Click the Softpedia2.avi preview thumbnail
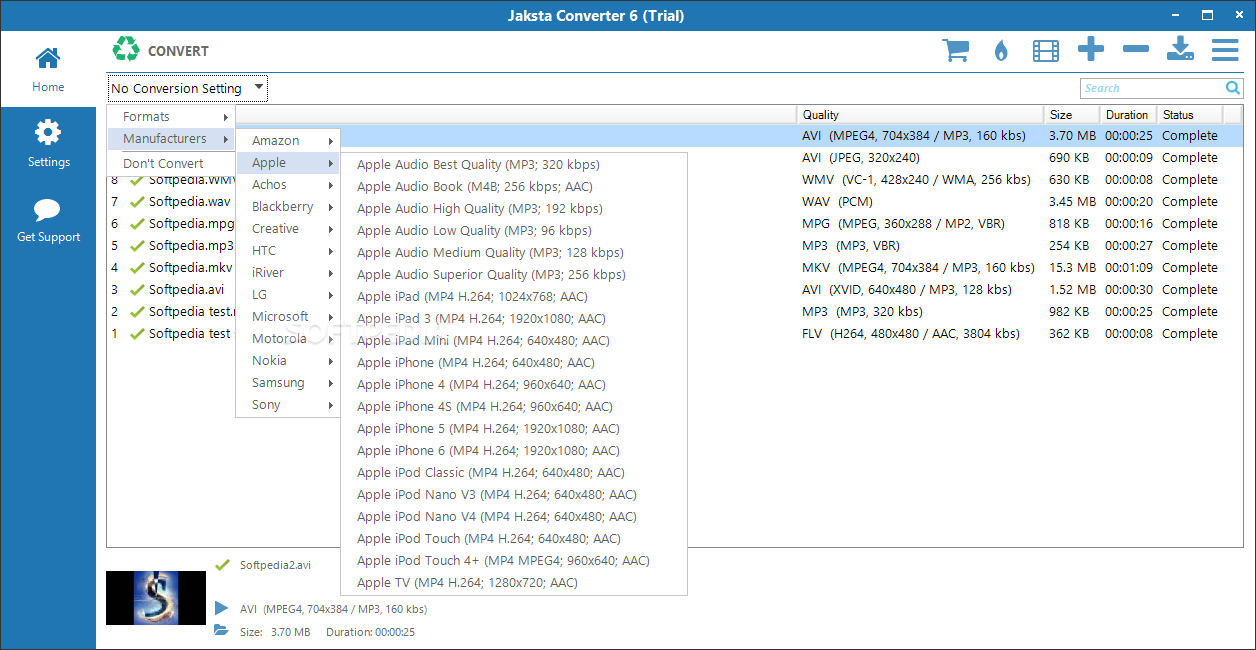This screenshot has width=1256, height=650. (x=156, y=598)
